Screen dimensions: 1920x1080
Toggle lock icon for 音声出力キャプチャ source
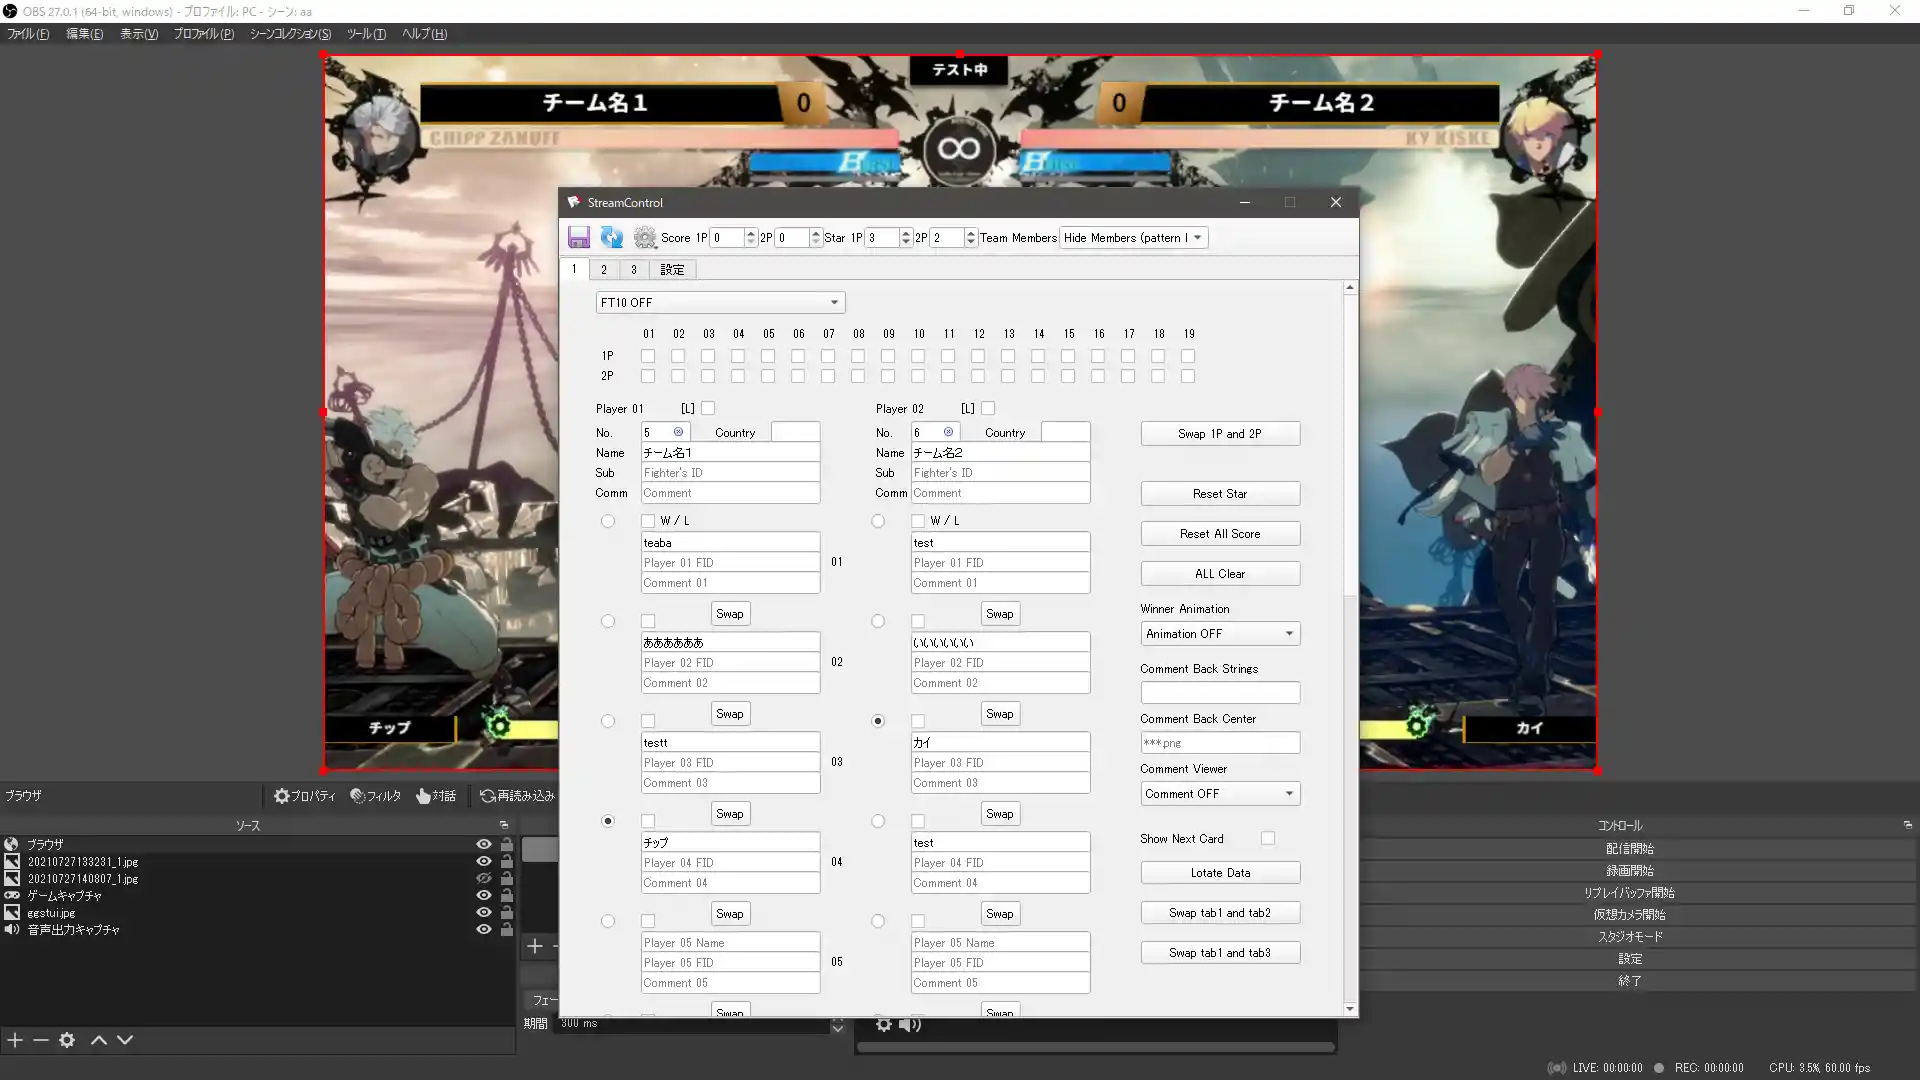coord(507,929)
